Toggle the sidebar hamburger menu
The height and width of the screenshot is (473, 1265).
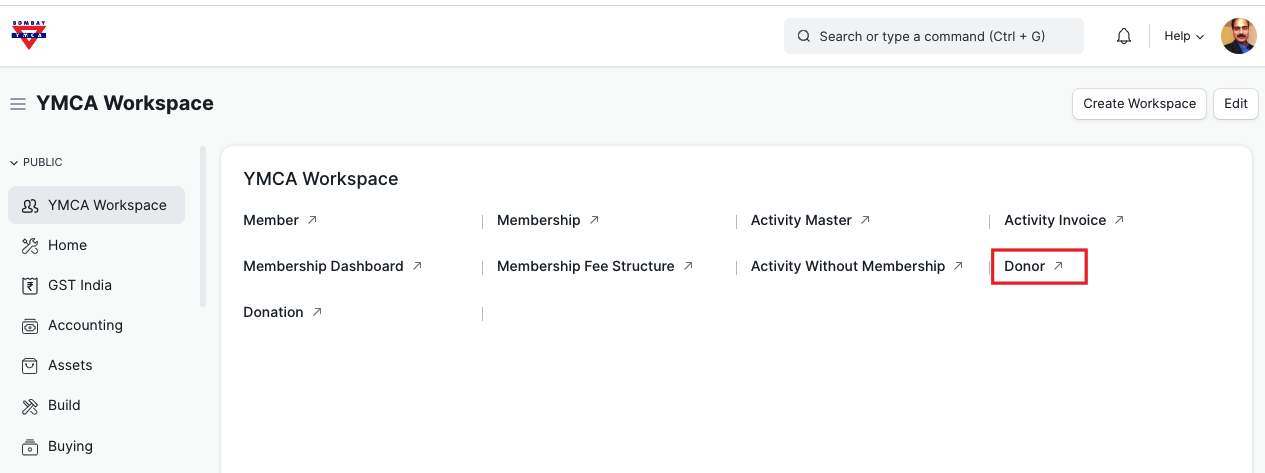tap(18, 104)
